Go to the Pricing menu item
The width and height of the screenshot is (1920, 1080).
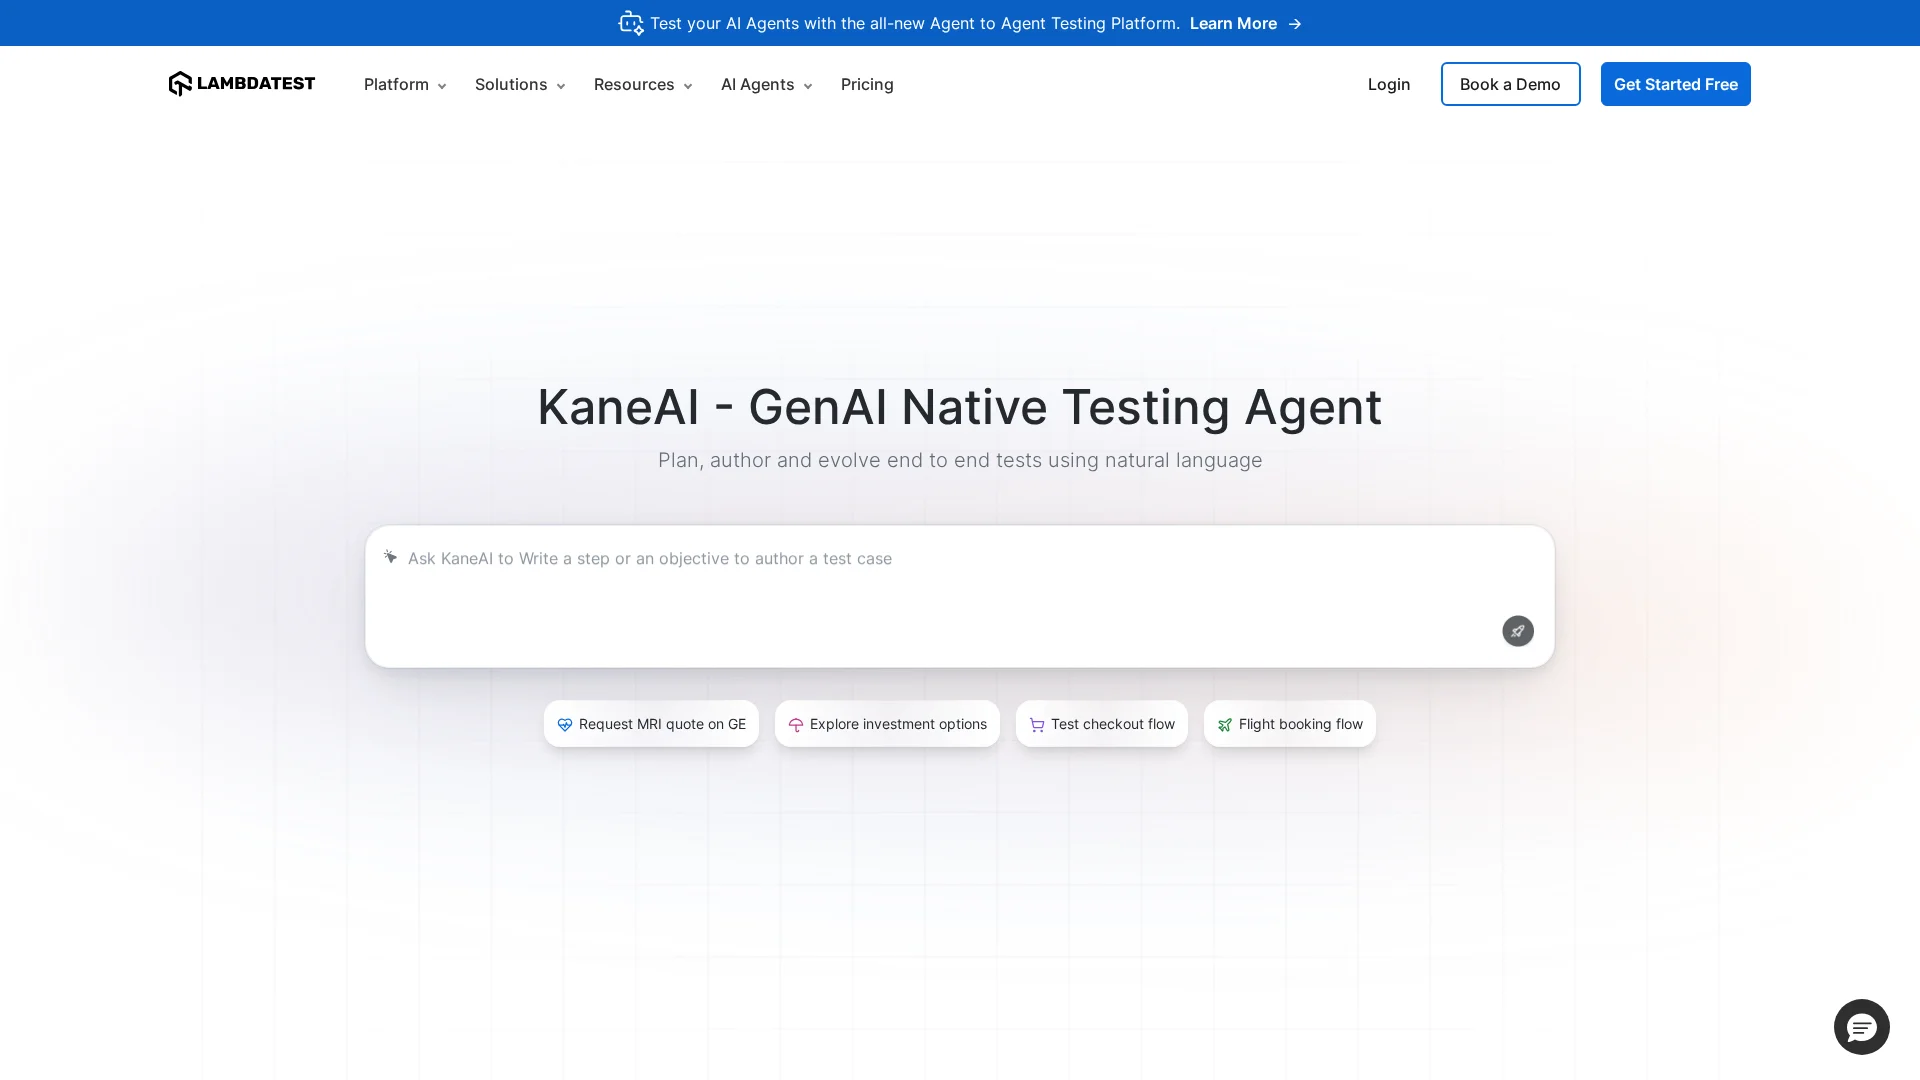(x=867, y=85)
